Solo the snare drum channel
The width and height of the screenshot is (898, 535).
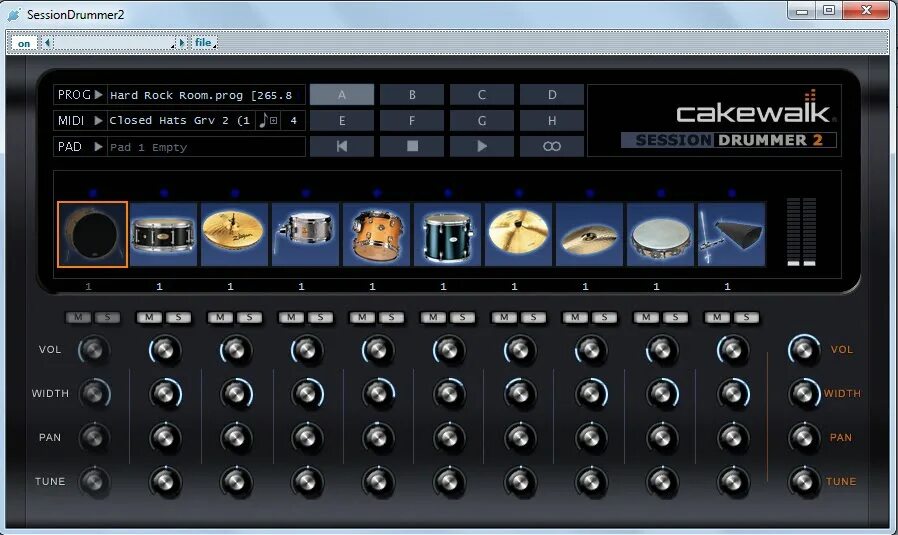(179, 317)
